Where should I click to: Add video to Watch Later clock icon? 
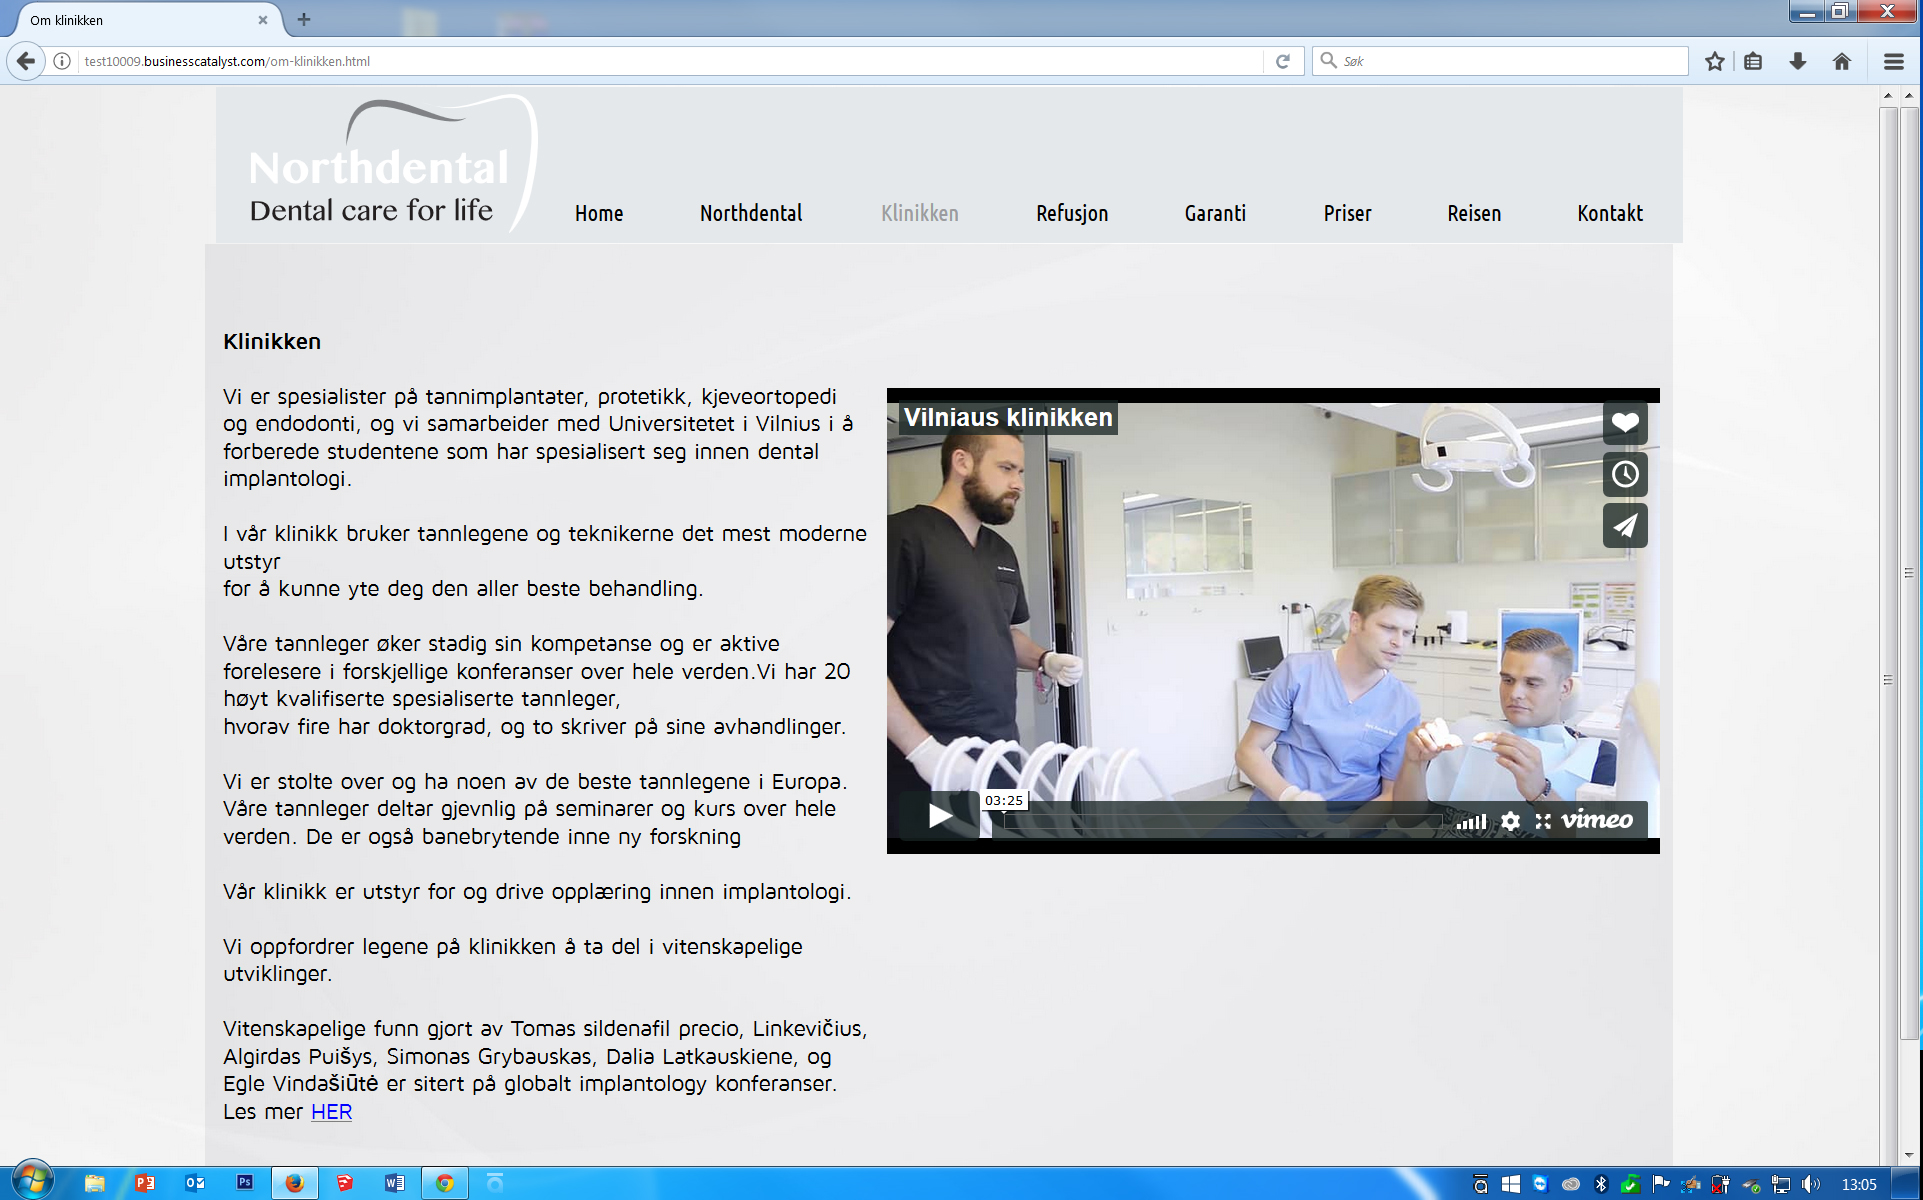1625,474
